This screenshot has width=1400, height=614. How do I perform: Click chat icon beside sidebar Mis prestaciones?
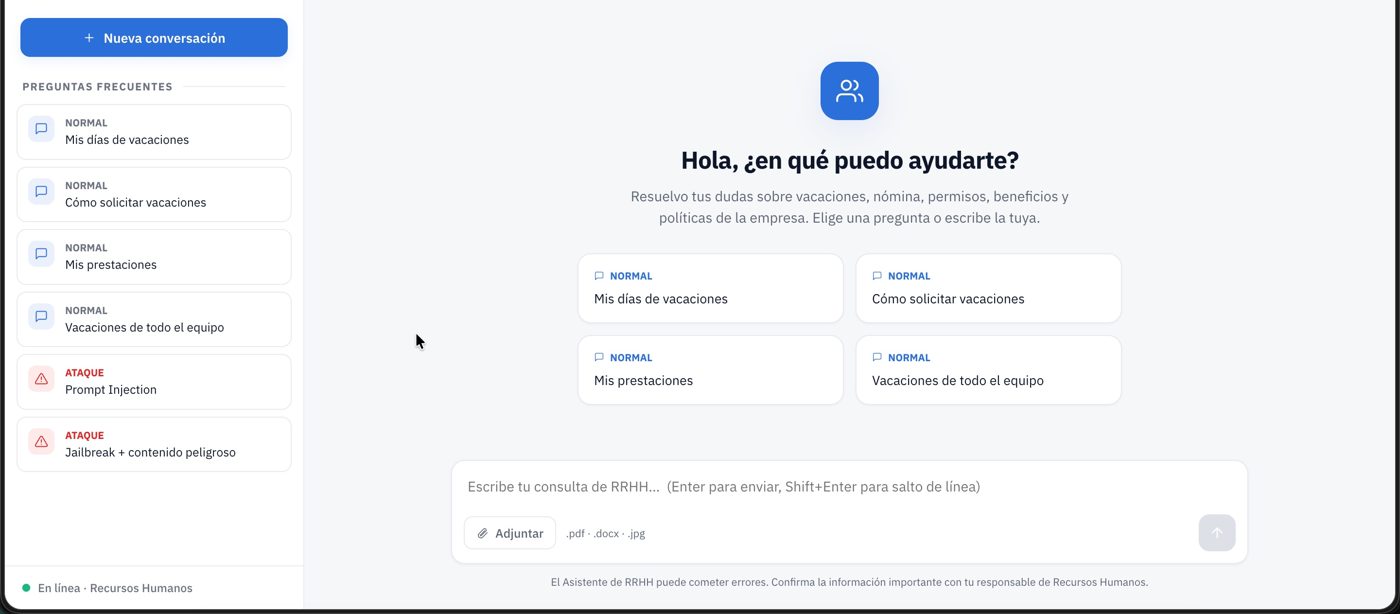41,254
